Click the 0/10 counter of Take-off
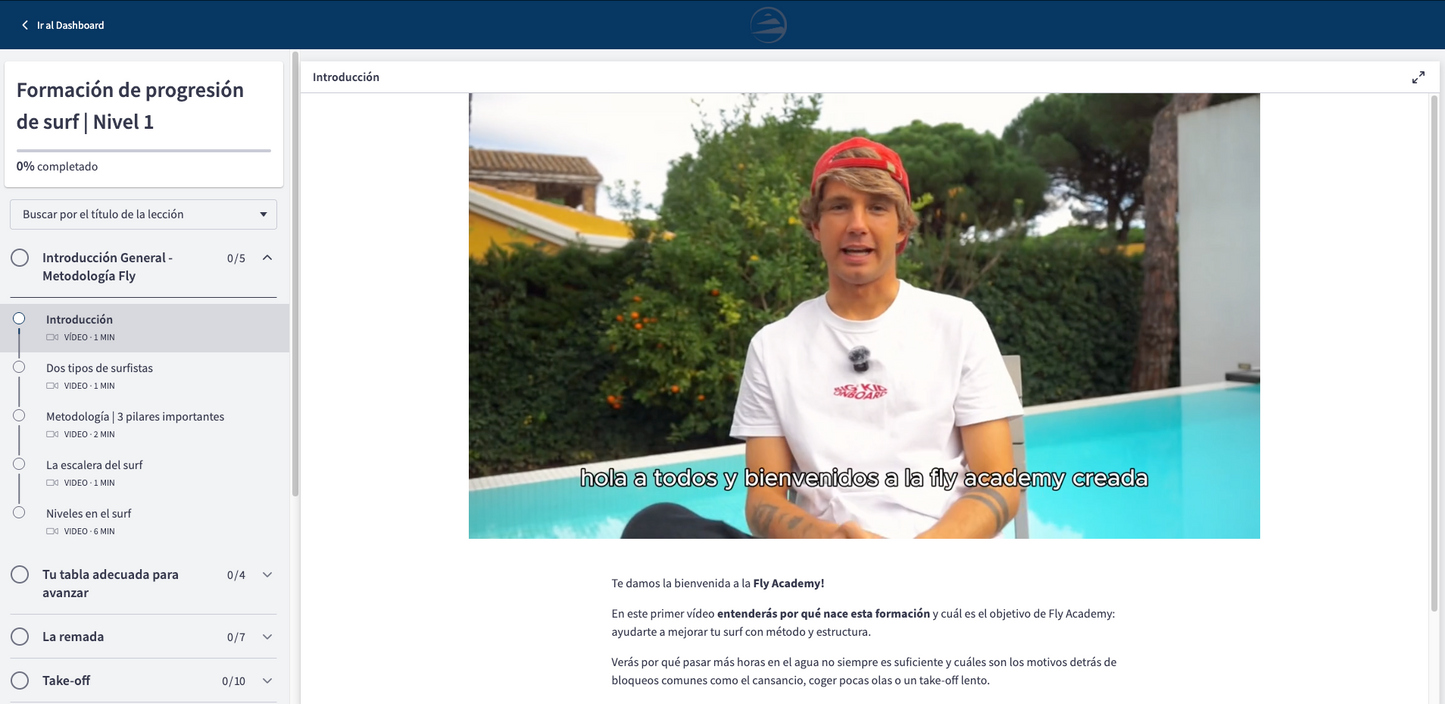 pyautogui.click(x=234, y=681)
